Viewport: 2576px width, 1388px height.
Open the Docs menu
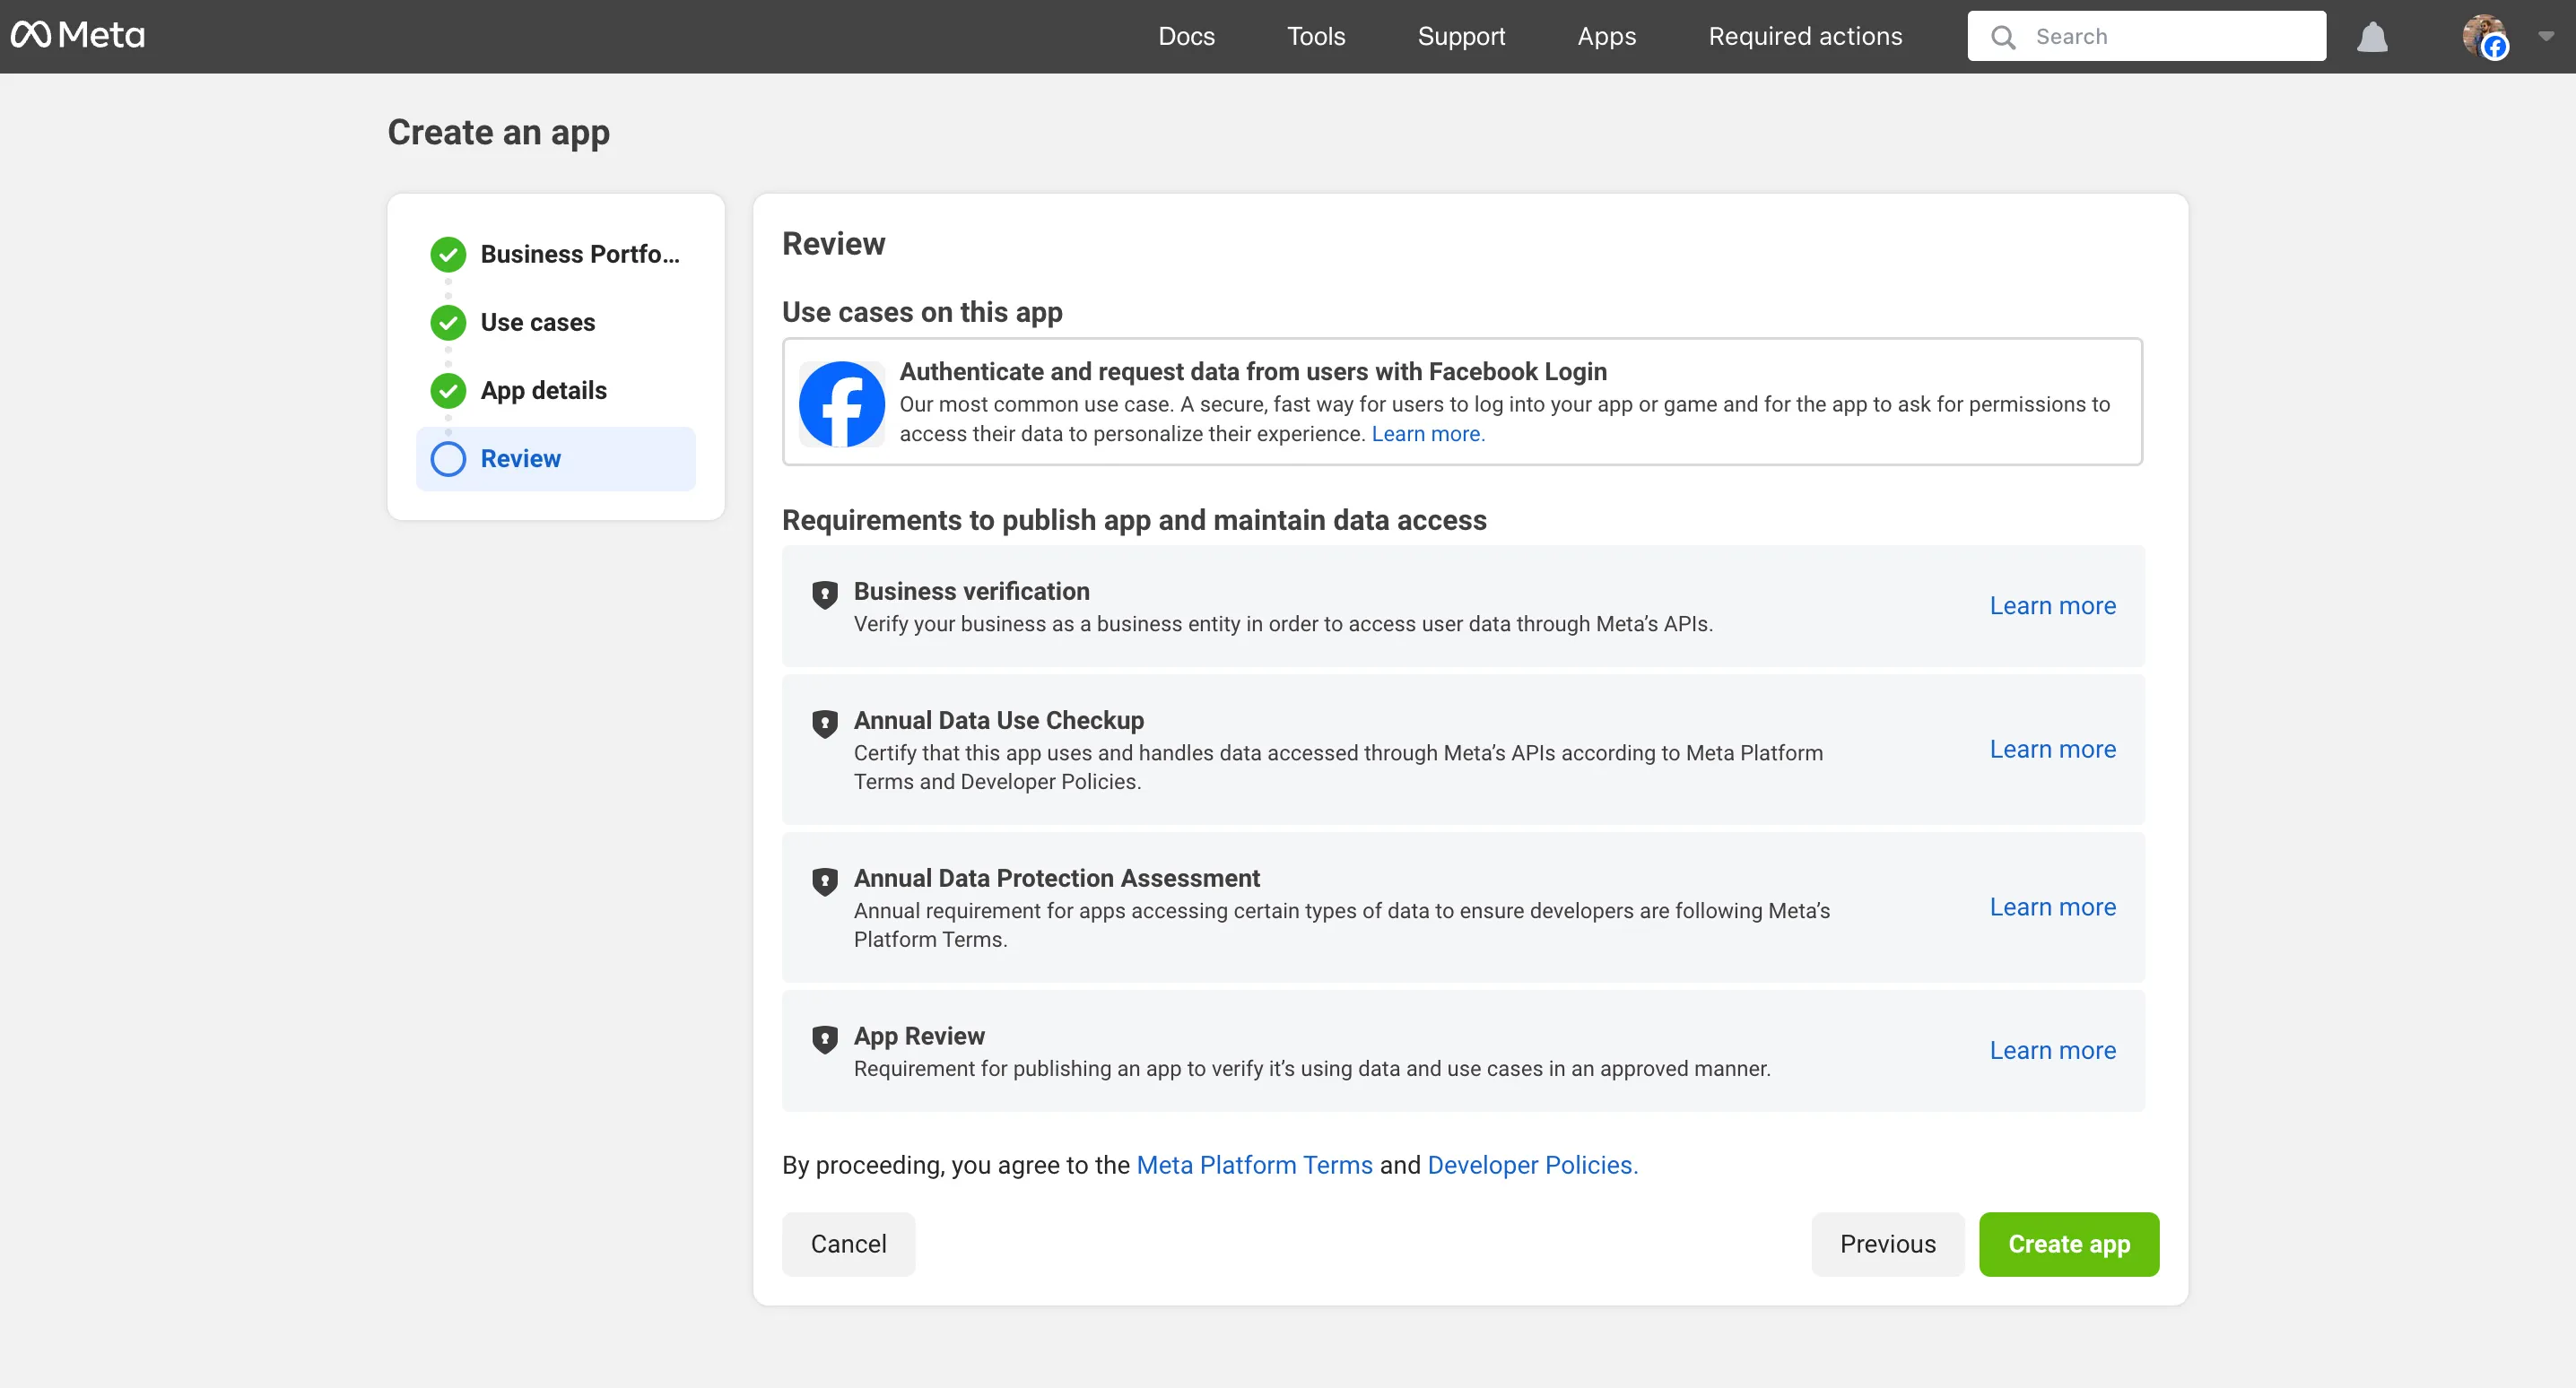[1186, 36]
